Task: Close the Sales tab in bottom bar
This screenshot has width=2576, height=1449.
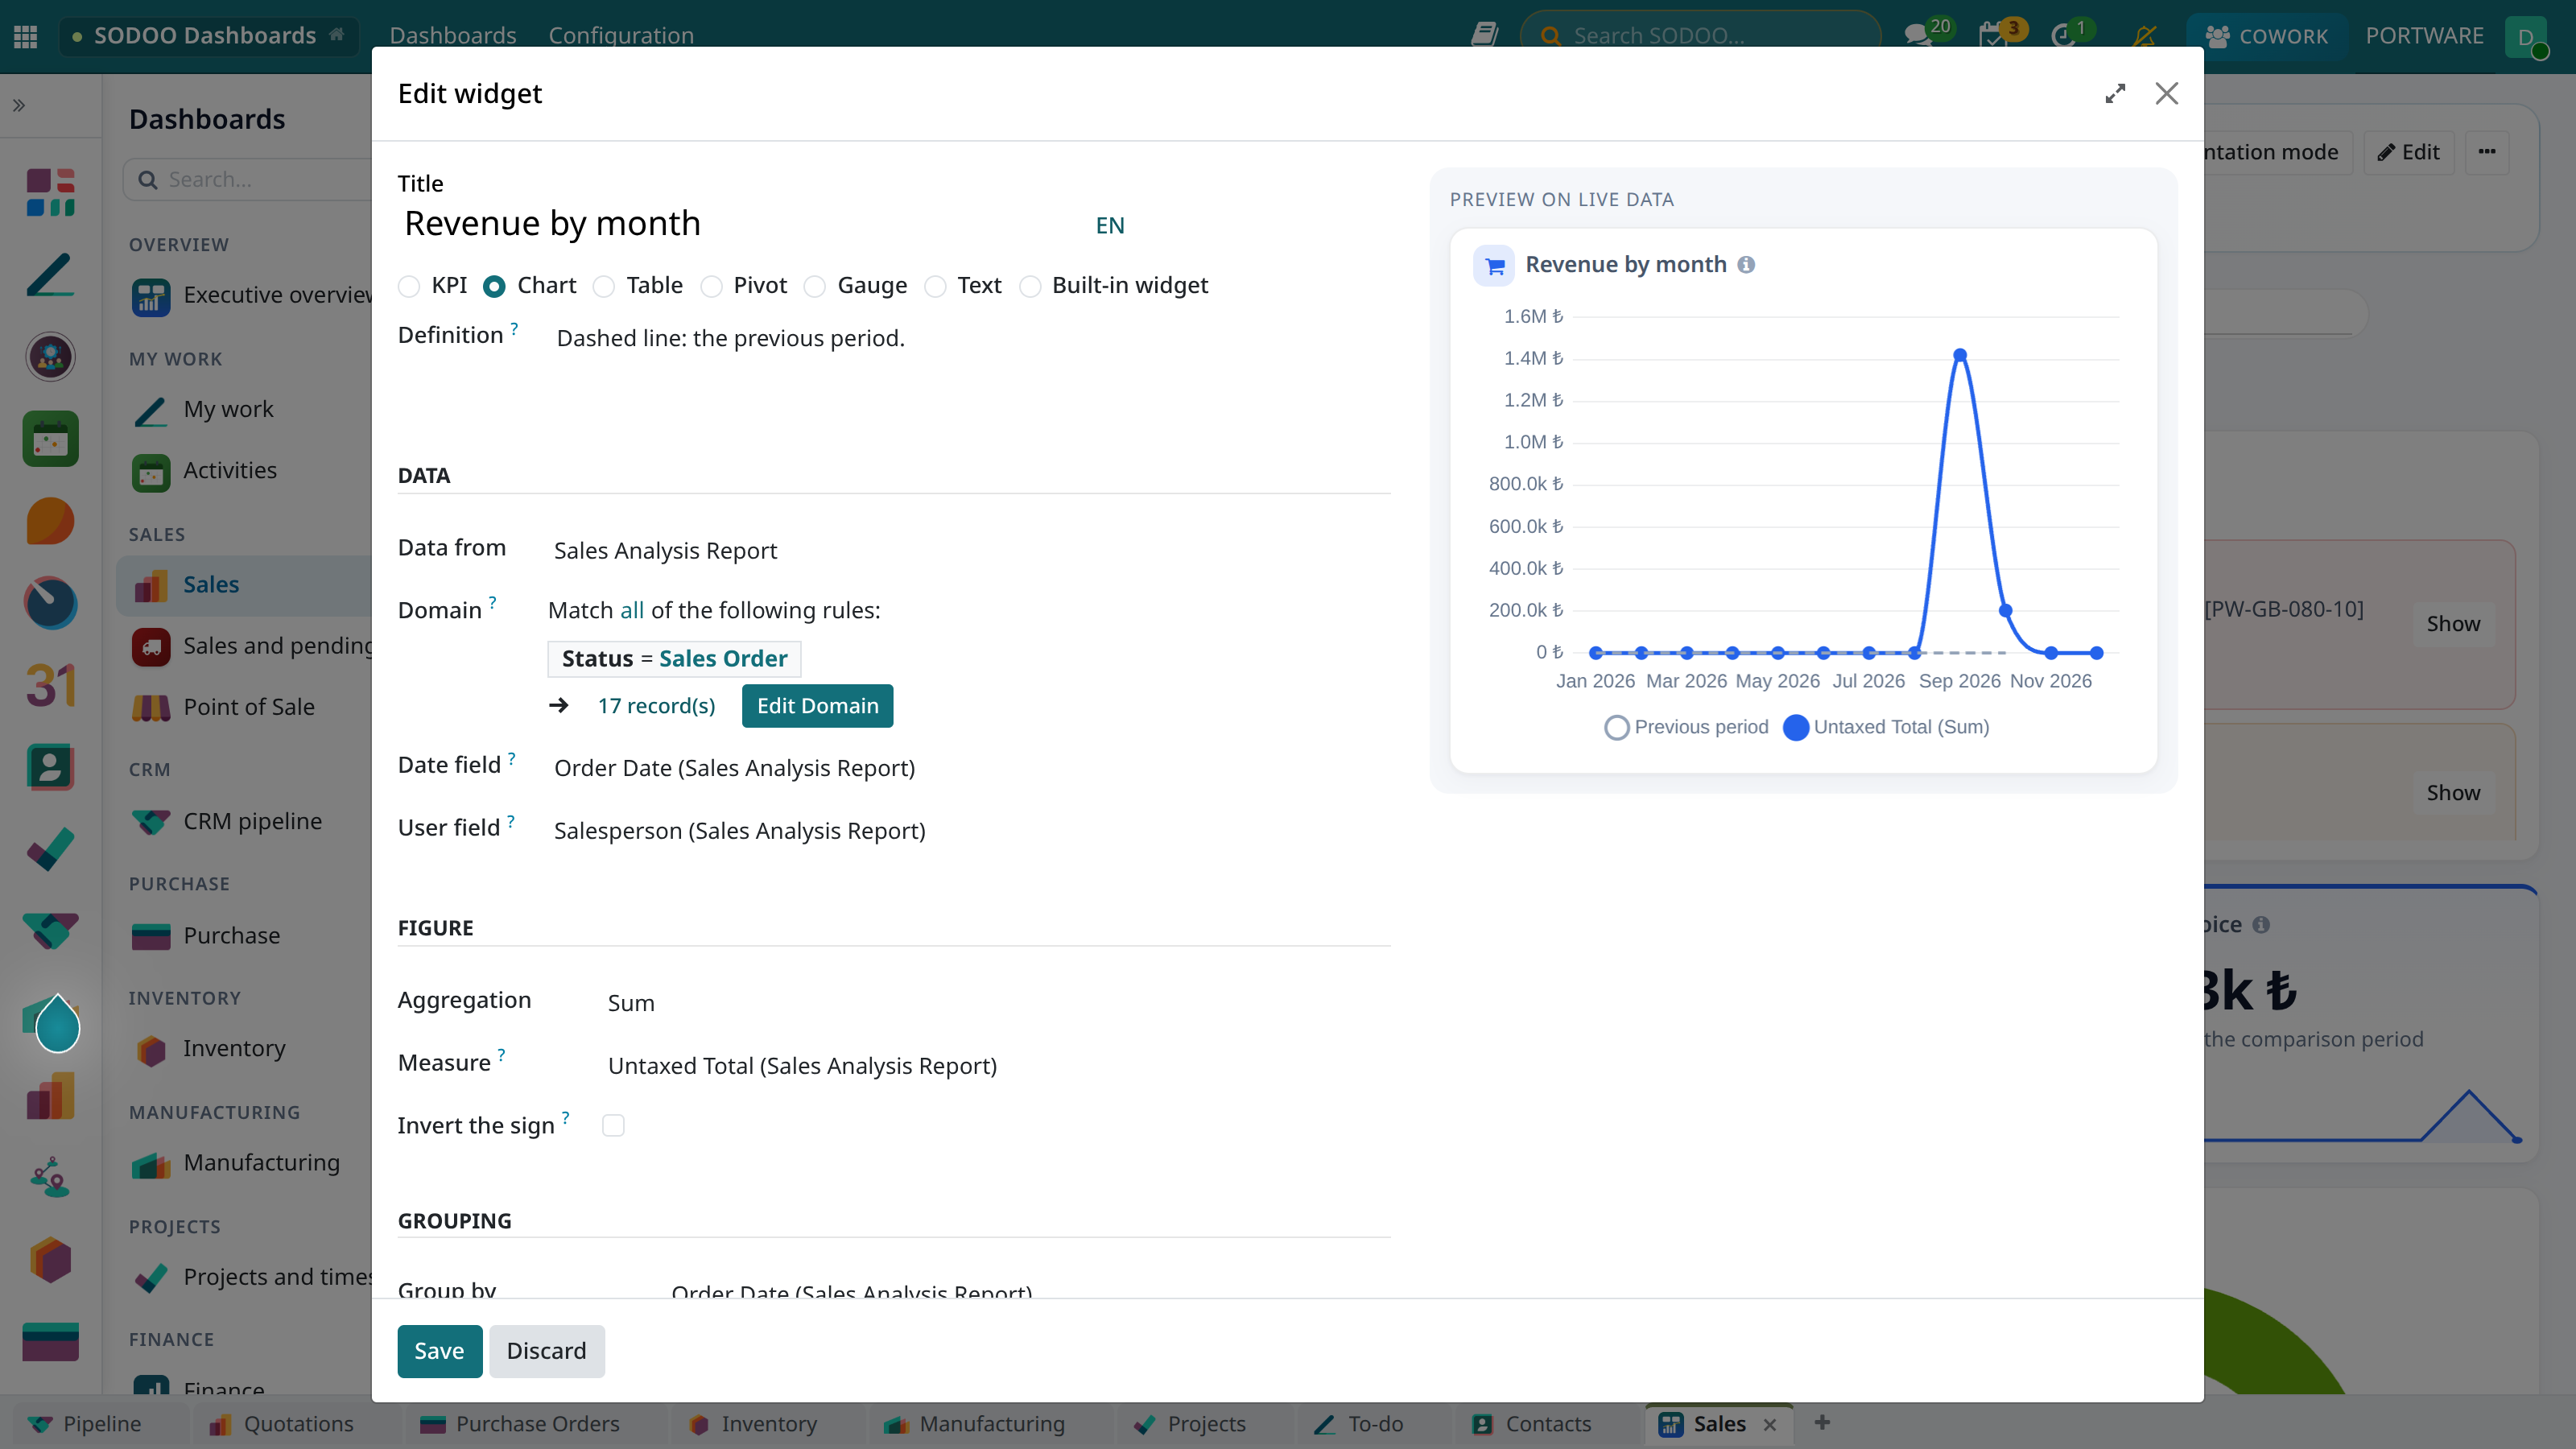Action: [x=1770, y=1424]
